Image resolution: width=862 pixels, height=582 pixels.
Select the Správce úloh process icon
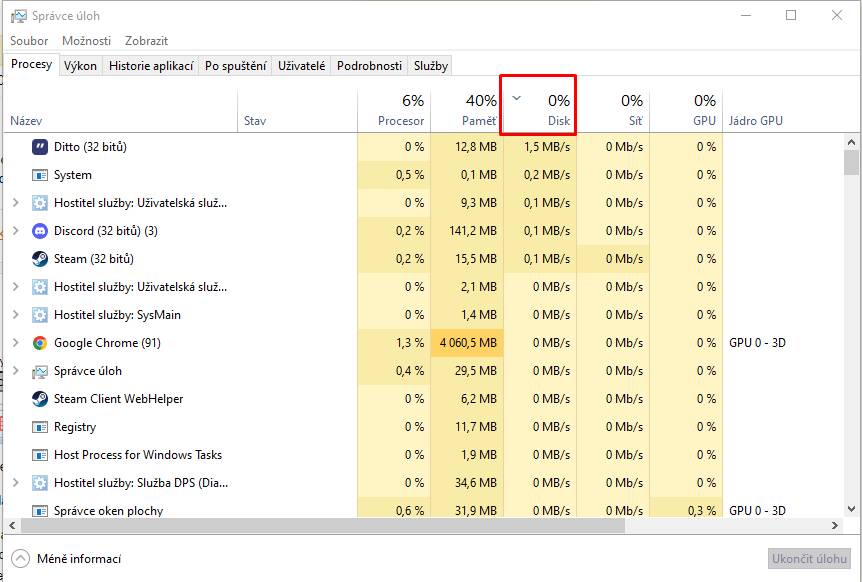pyautogui.click(x=40, y=371)
